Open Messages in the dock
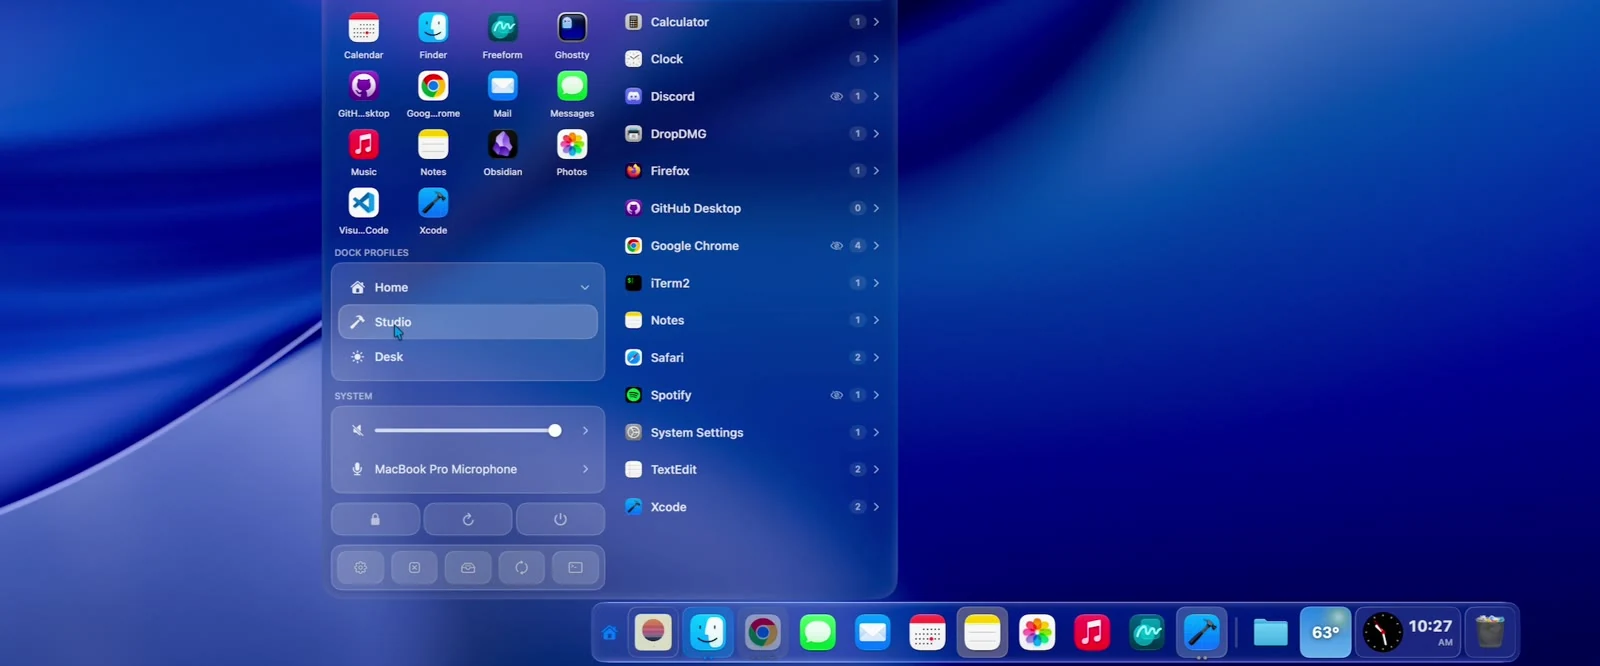Image resolution: width=1600 pixels, height=666 pixels. [x=817, y=632]
